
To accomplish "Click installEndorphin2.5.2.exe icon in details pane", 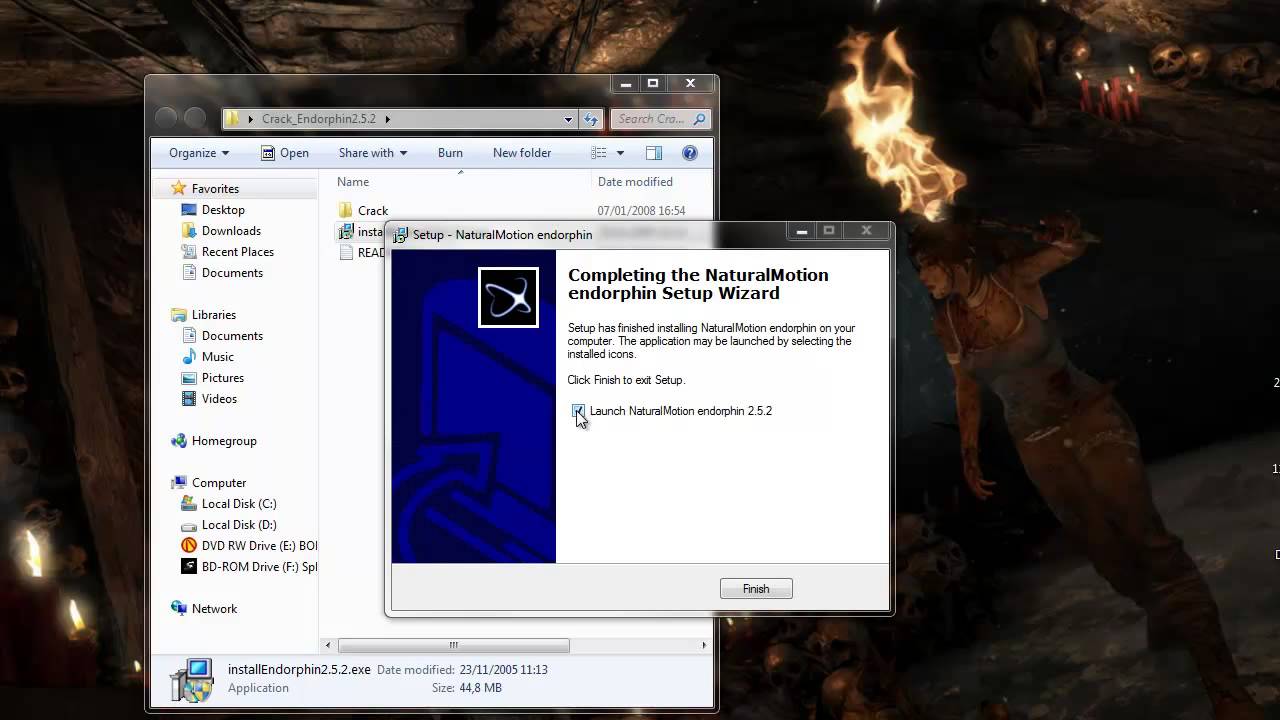I will pyautogui.click(x=191, y=679).
